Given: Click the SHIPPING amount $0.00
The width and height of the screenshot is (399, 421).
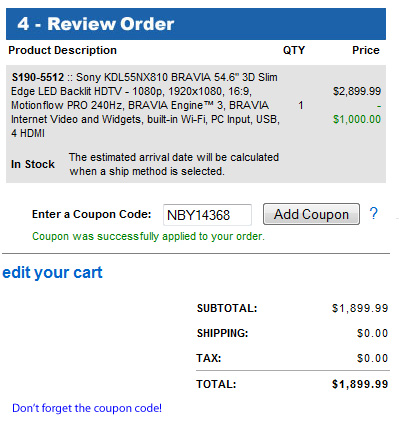Looking at the screenshot, I should tap(372, 333).
